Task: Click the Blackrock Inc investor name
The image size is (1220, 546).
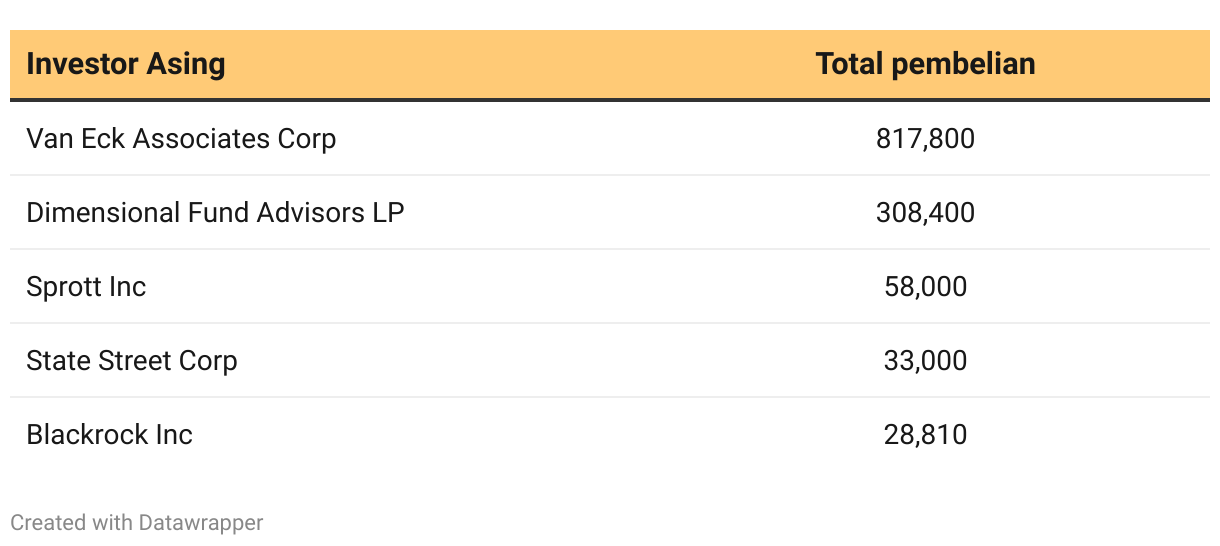Action: click(109, 435)
